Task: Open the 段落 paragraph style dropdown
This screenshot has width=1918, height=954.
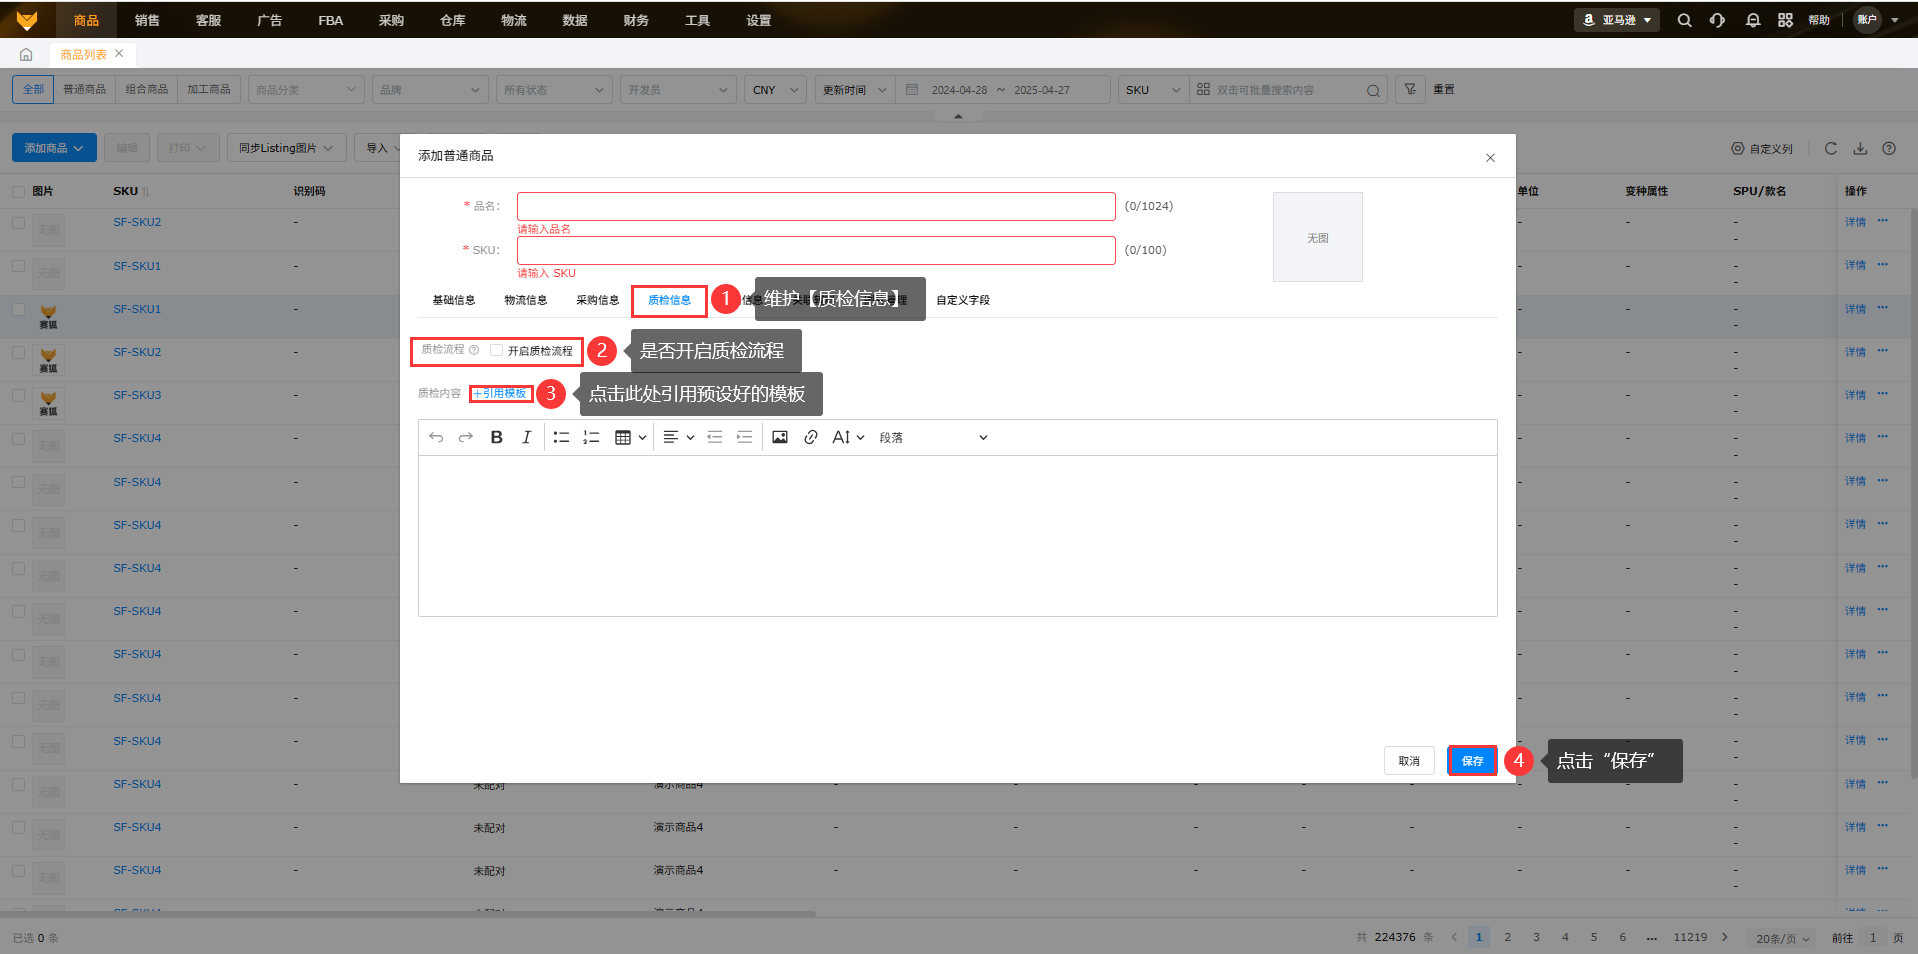Action: pyautogui.click(x=933, y=438)
